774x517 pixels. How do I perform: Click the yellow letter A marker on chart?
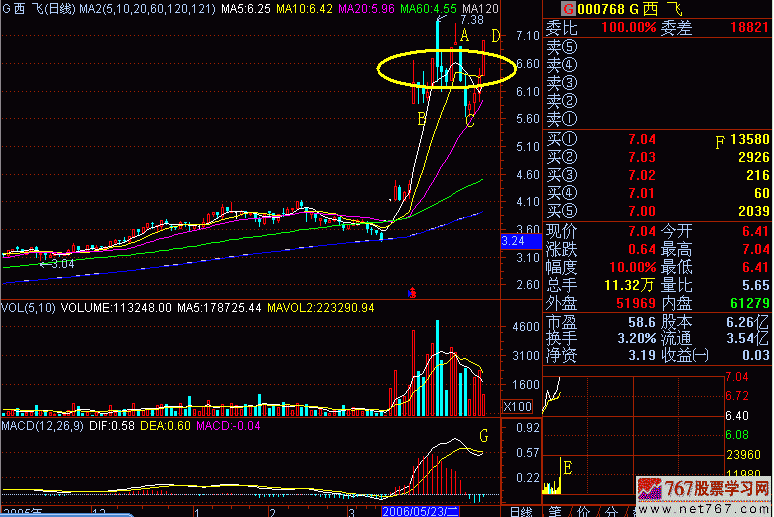click(x=464, y=36)
